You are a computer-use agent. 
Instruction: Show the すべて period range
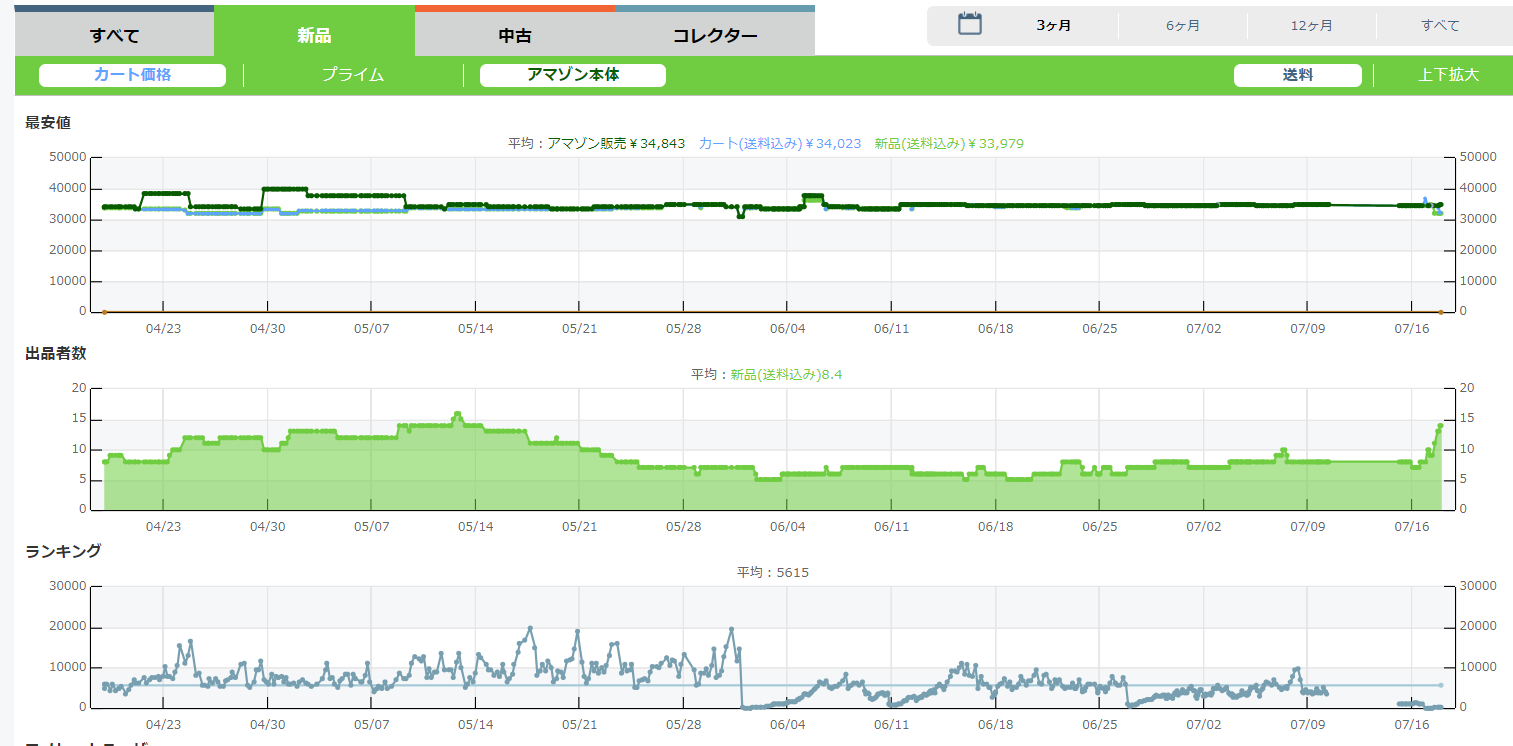1440,26
